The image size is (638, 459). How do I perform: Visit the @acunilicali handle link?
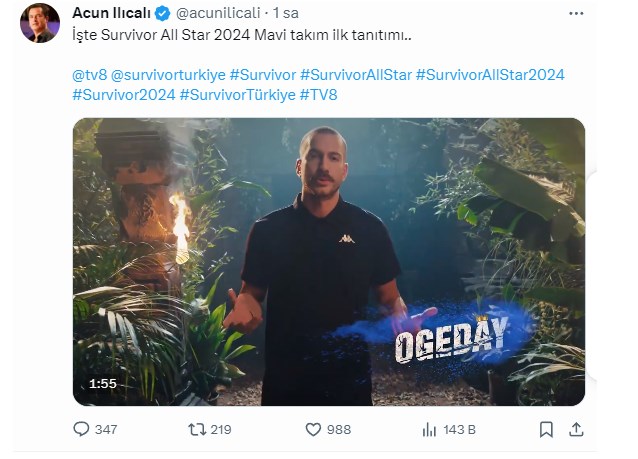218,13
